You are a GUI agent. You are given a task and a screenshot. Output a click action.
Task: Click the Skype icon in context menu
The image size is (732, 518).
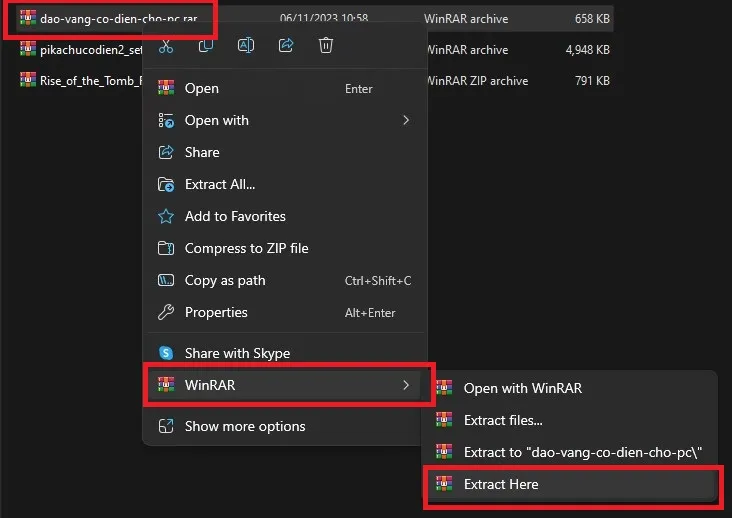coord(166,353)
